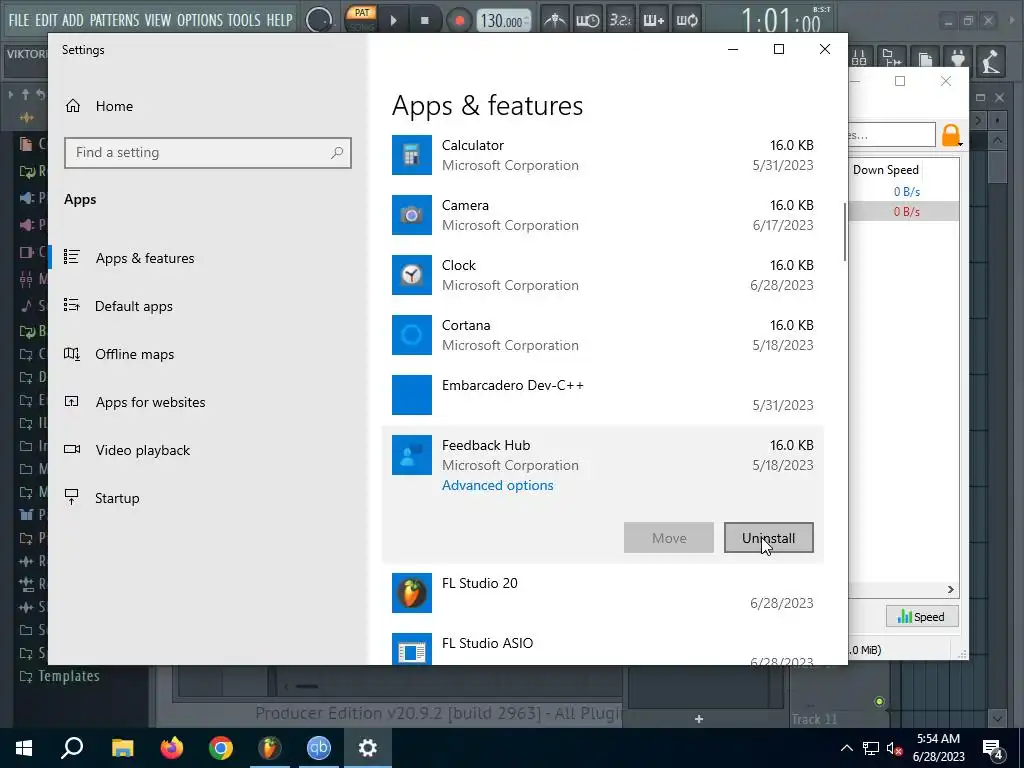This screenshot has width=1024, height=768.
Task: Click the playlist scroll up arrow
Action: tap(997, 140)
